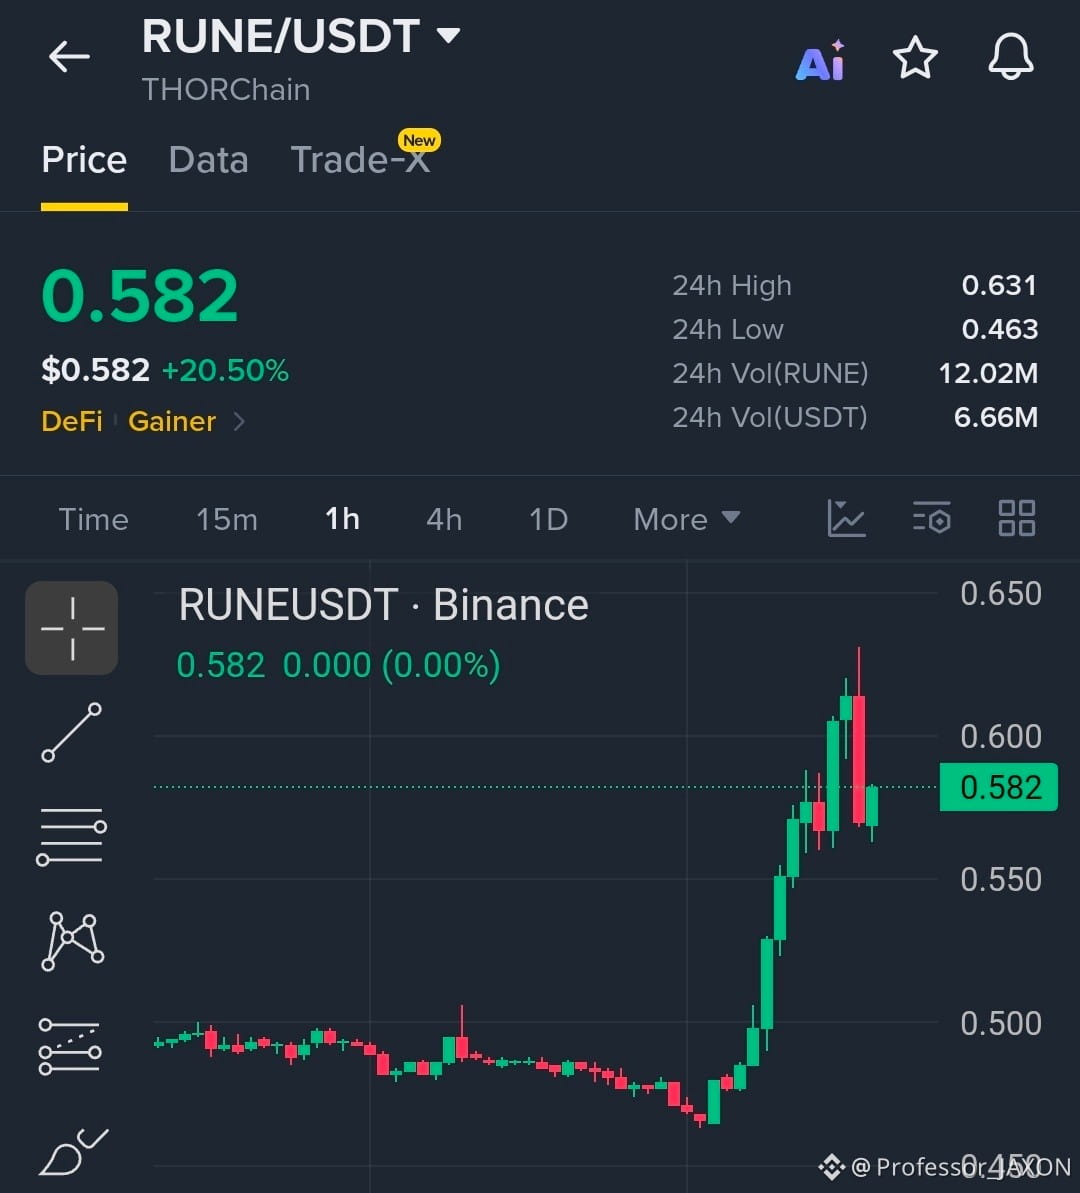Click the green 0.582 price axis label
The image size is (1080, 1193).
tap(999, 787)
